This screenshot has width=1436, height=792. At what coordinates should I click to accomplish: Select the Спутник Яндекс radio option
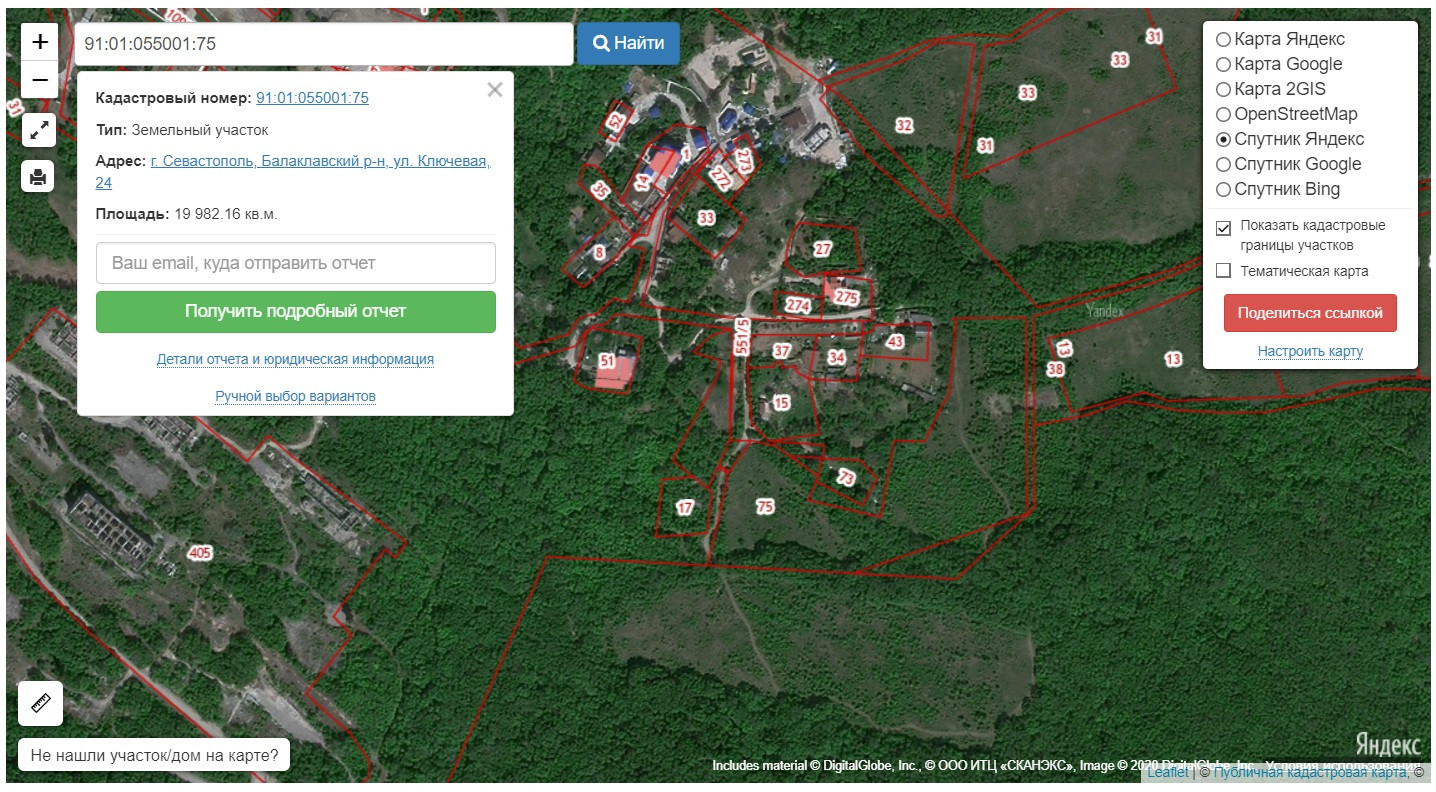[x=1223, y=140]
